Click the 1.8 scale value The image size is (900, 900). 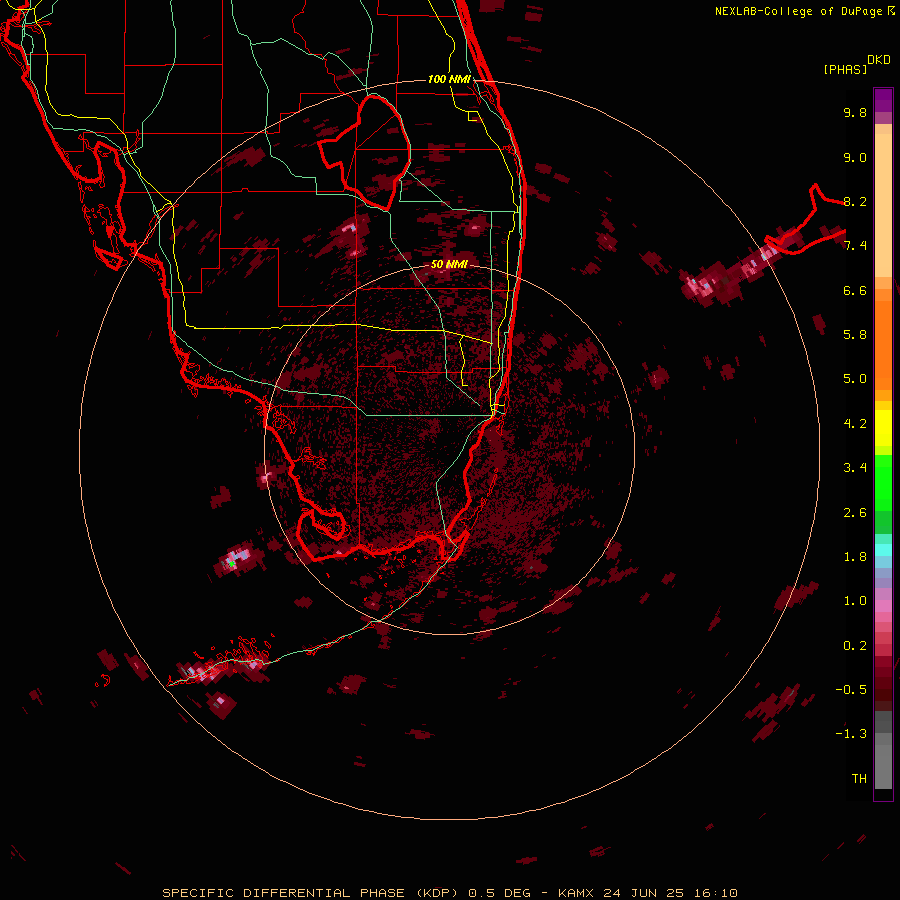[x=855, y=557]
